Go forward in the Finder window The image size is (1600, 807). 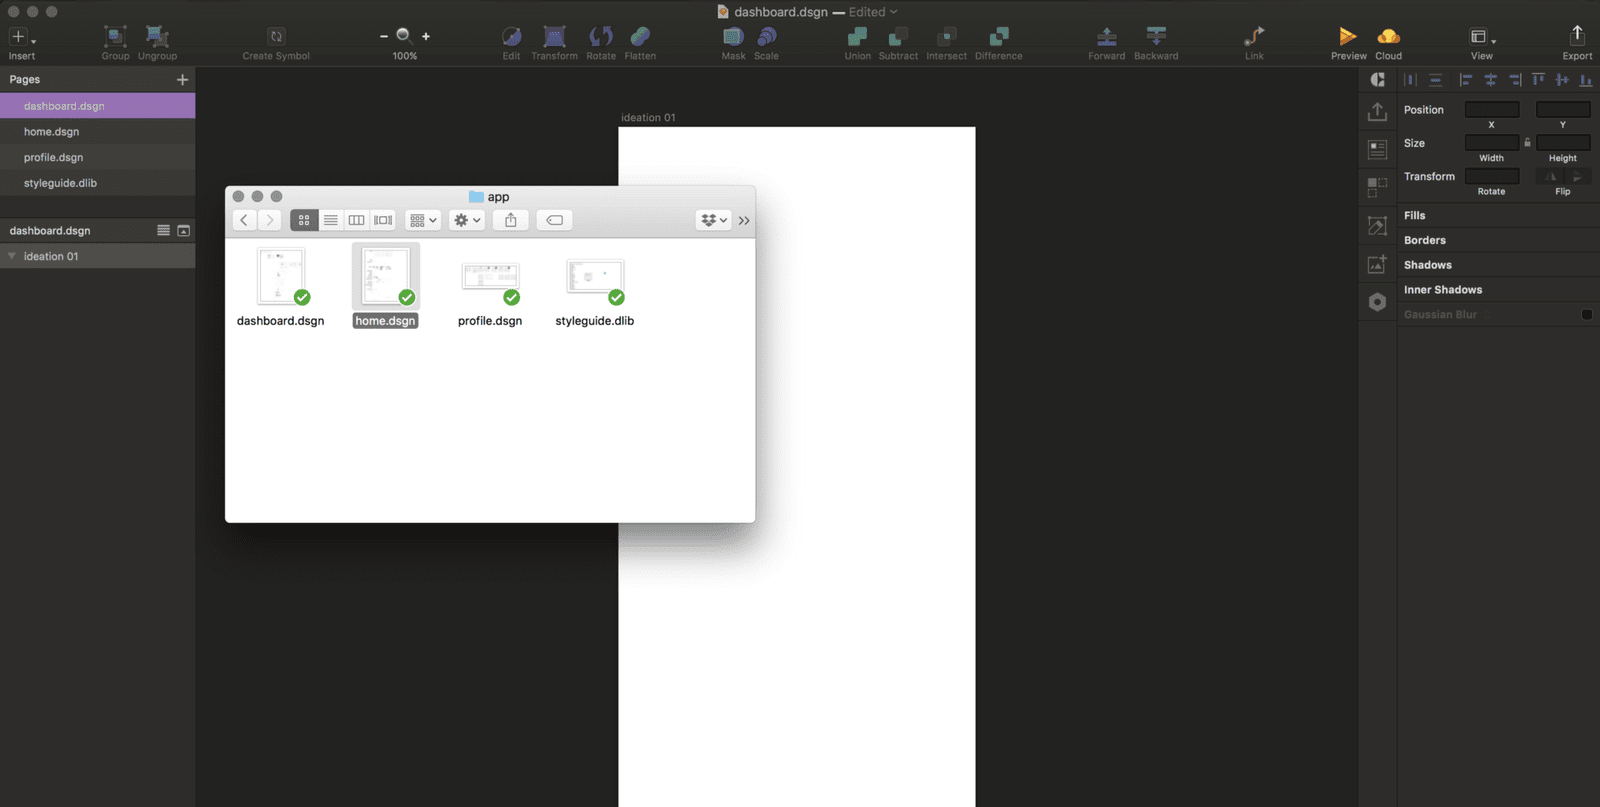pos(270,220)
